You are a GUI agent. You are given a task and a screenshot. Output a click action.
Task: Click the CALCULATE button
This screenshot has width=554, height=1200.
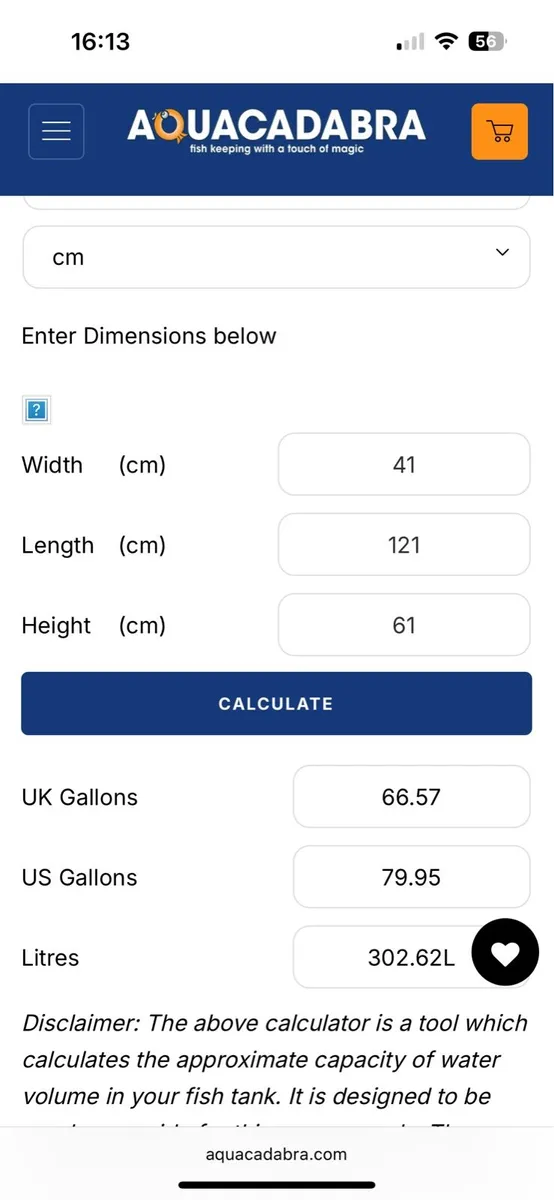click(x=276, y=703)
